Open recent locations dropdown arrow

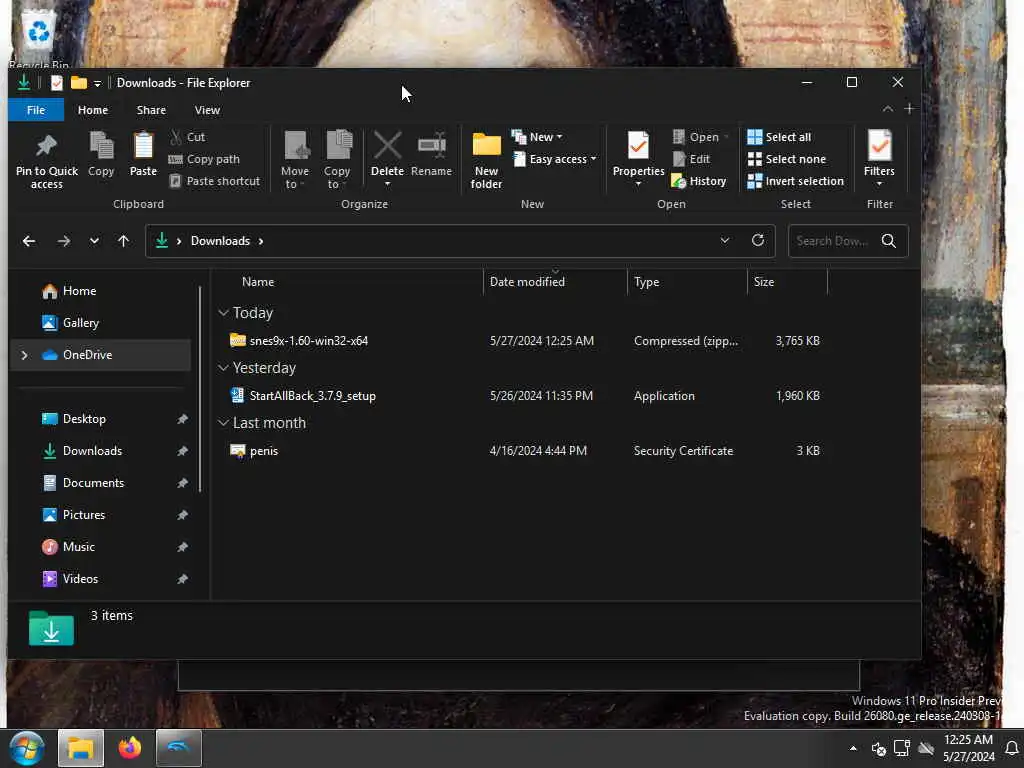(x=94, y=241)
